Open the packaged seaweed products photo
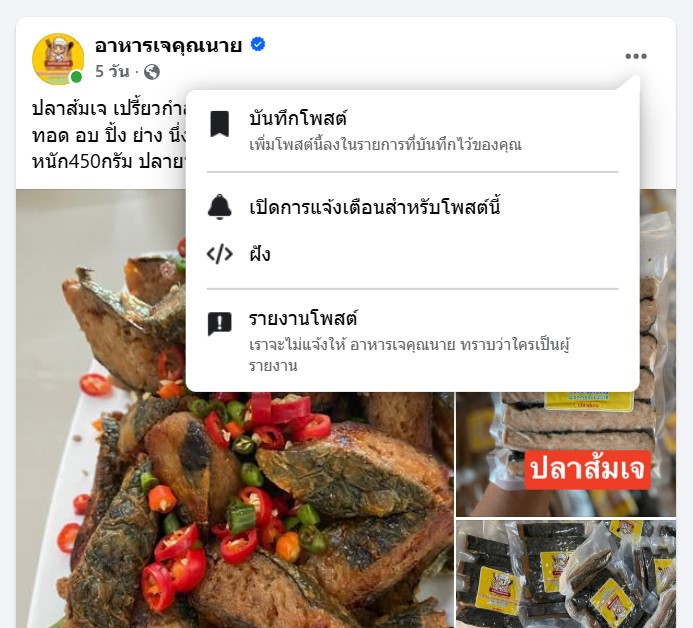Viewport: 693px width, 628px height. click(566, 574)
